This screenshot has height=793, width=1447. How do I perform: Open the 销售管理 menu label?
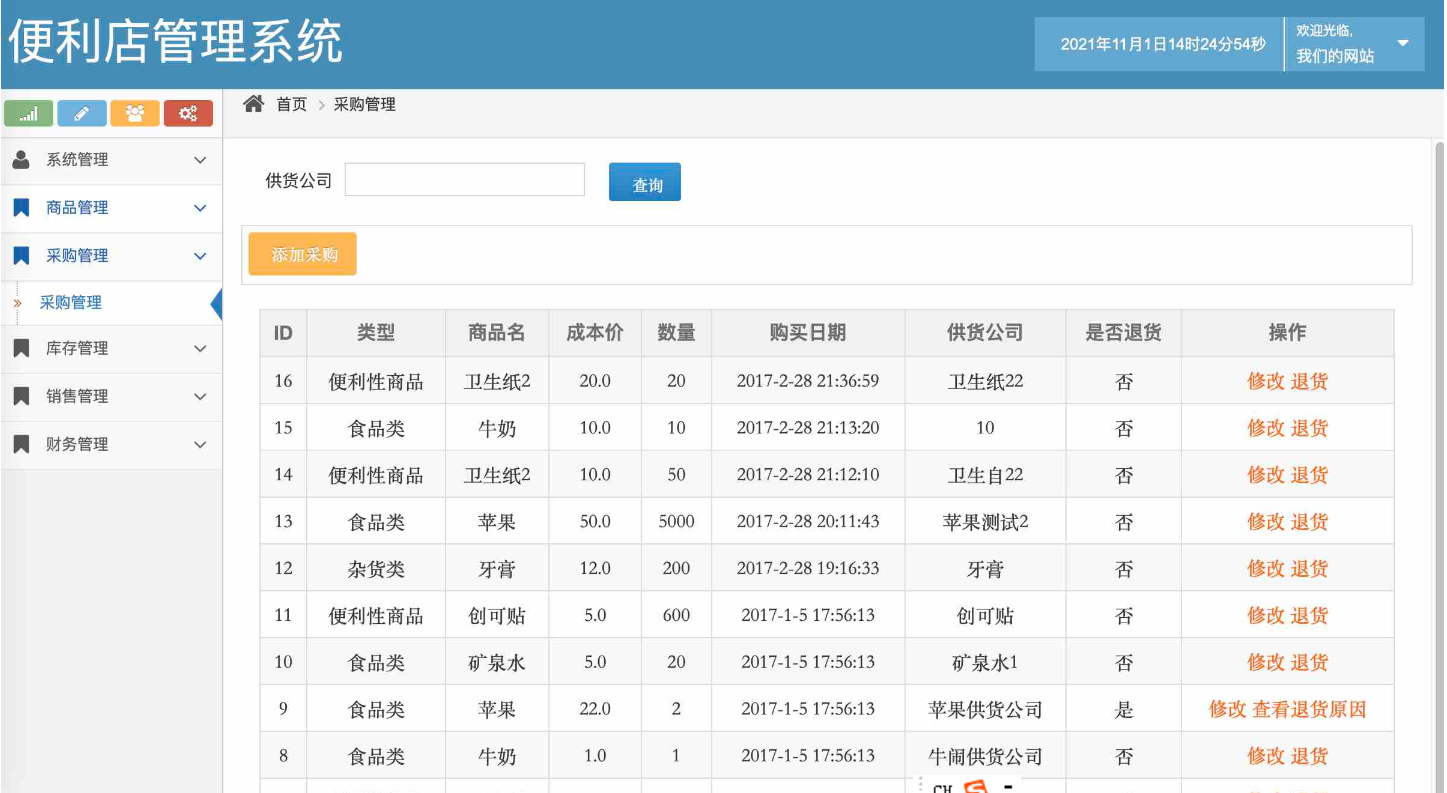pyautogui.click(x=77, y=396)
